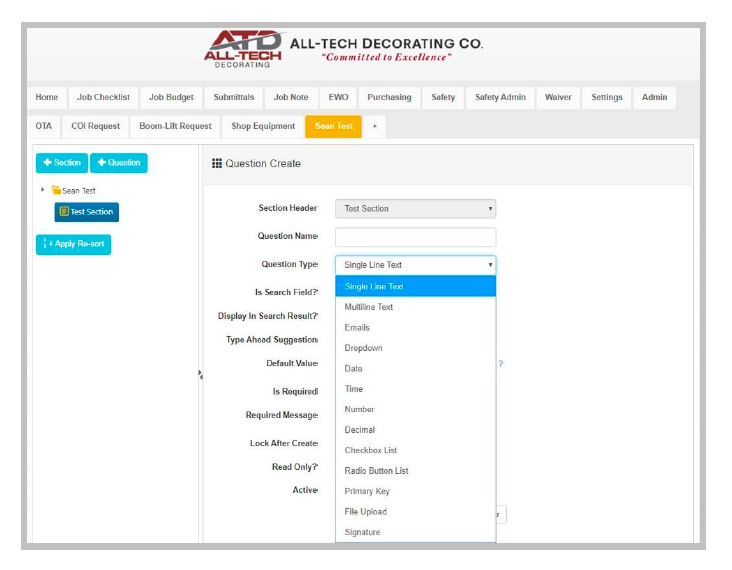
Task: Go to Job Note tab
Action: click(x=291, y=98)
